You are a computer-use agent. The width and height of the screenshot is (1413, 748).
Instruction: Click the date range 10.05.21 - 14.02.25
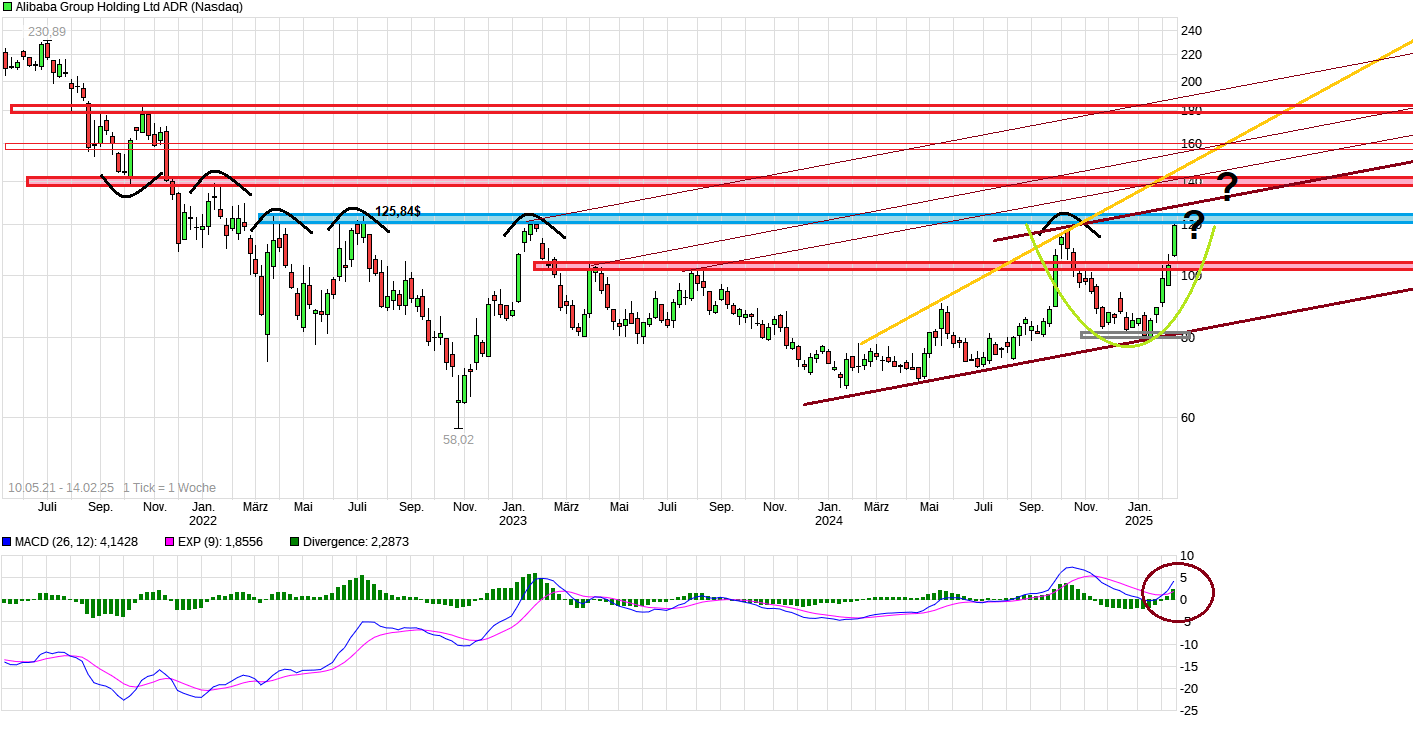coord(60,488)
